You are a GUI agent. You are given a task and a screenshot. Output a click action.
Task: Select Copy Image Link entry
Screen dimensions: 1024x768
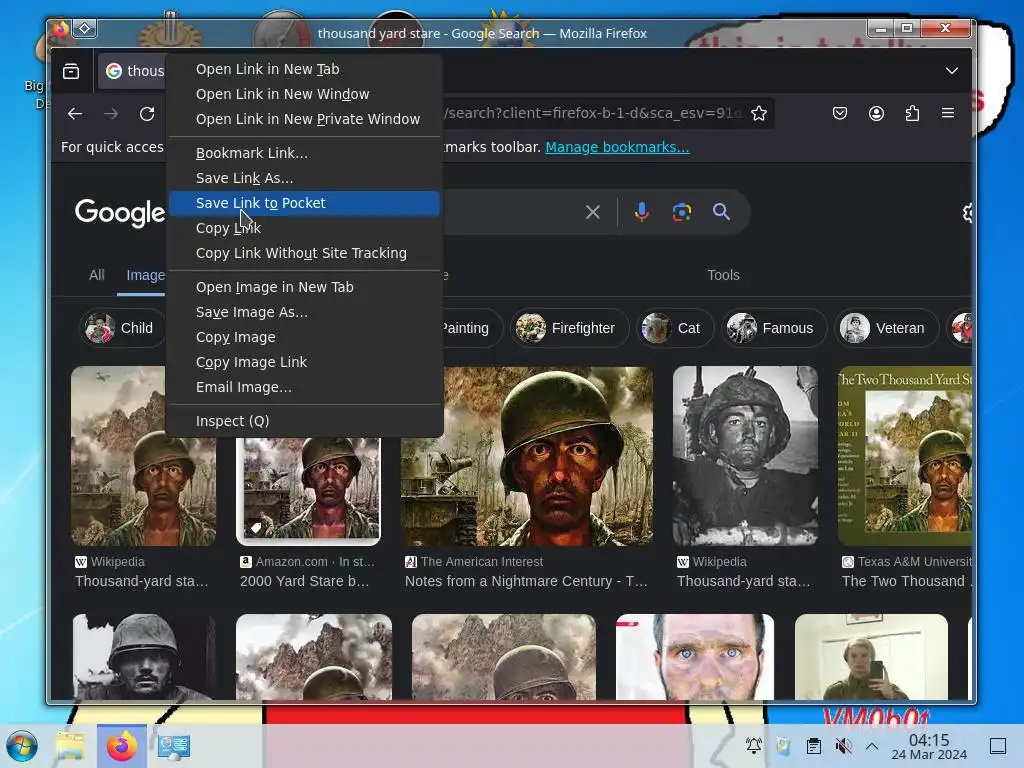304,362
